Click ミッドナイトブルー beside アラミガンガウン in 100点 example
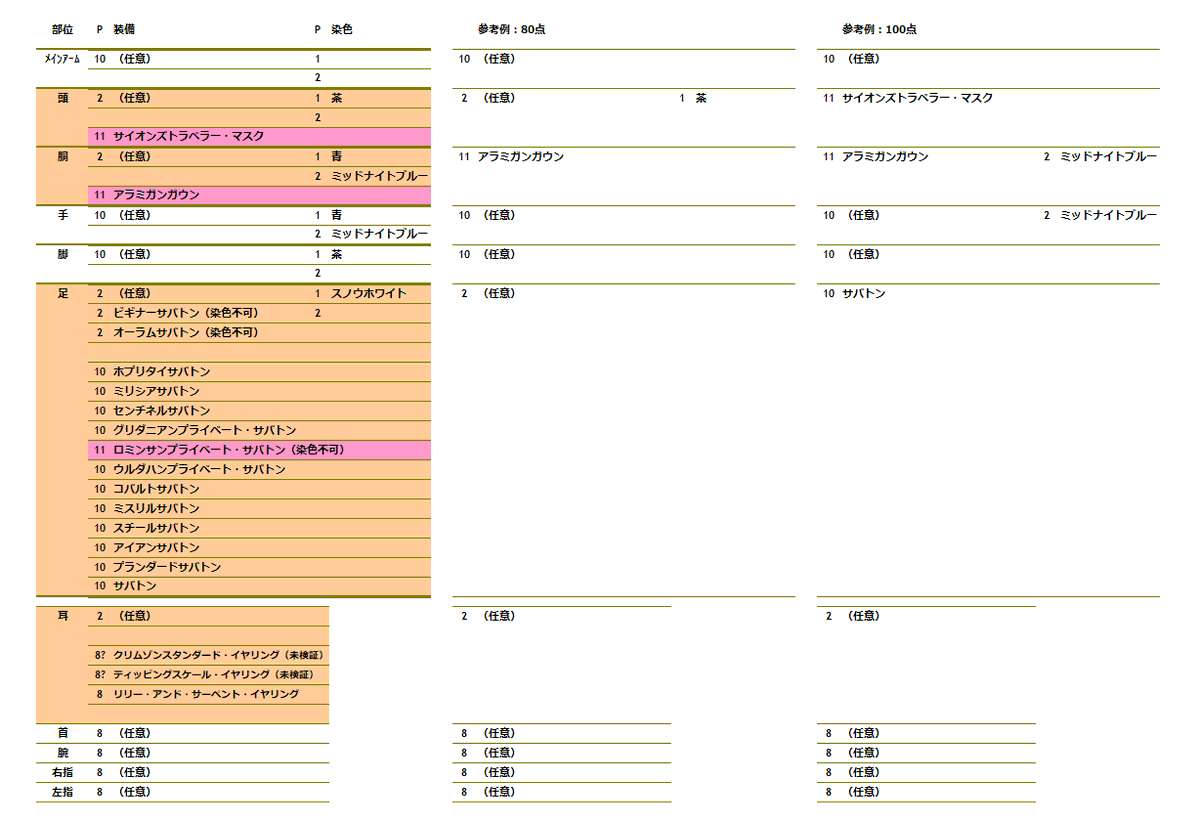1200x822 pixels. (x=1108, y=157)
